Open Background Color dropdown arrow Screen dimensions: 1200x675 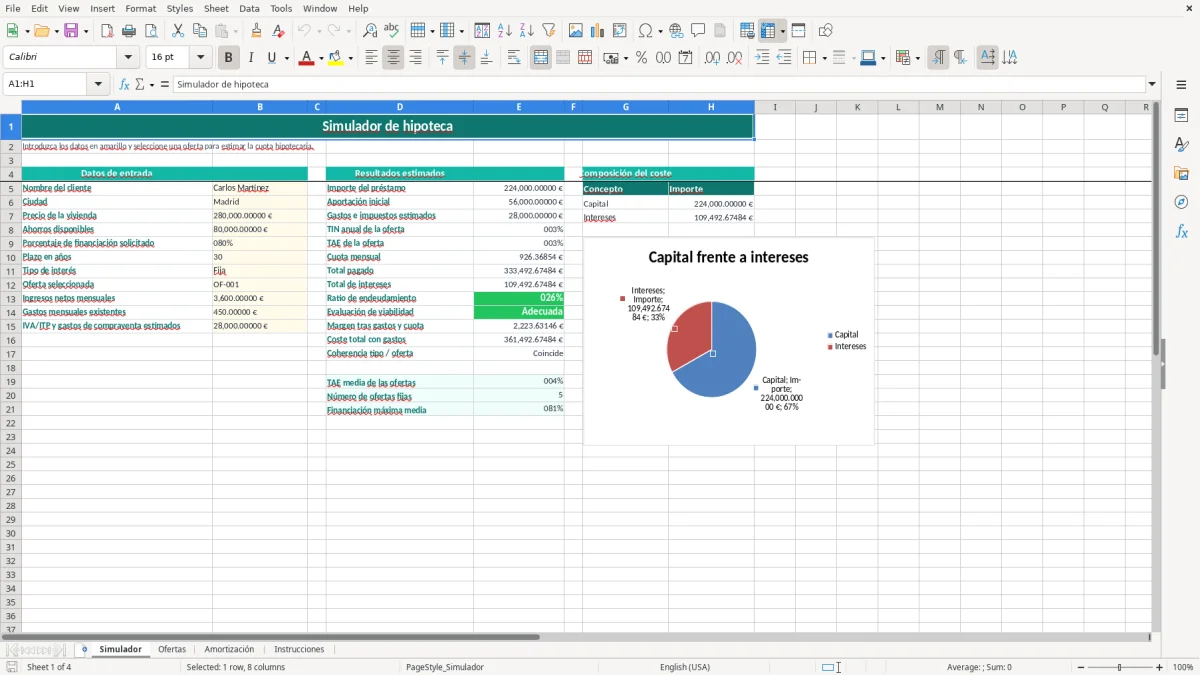350,58
